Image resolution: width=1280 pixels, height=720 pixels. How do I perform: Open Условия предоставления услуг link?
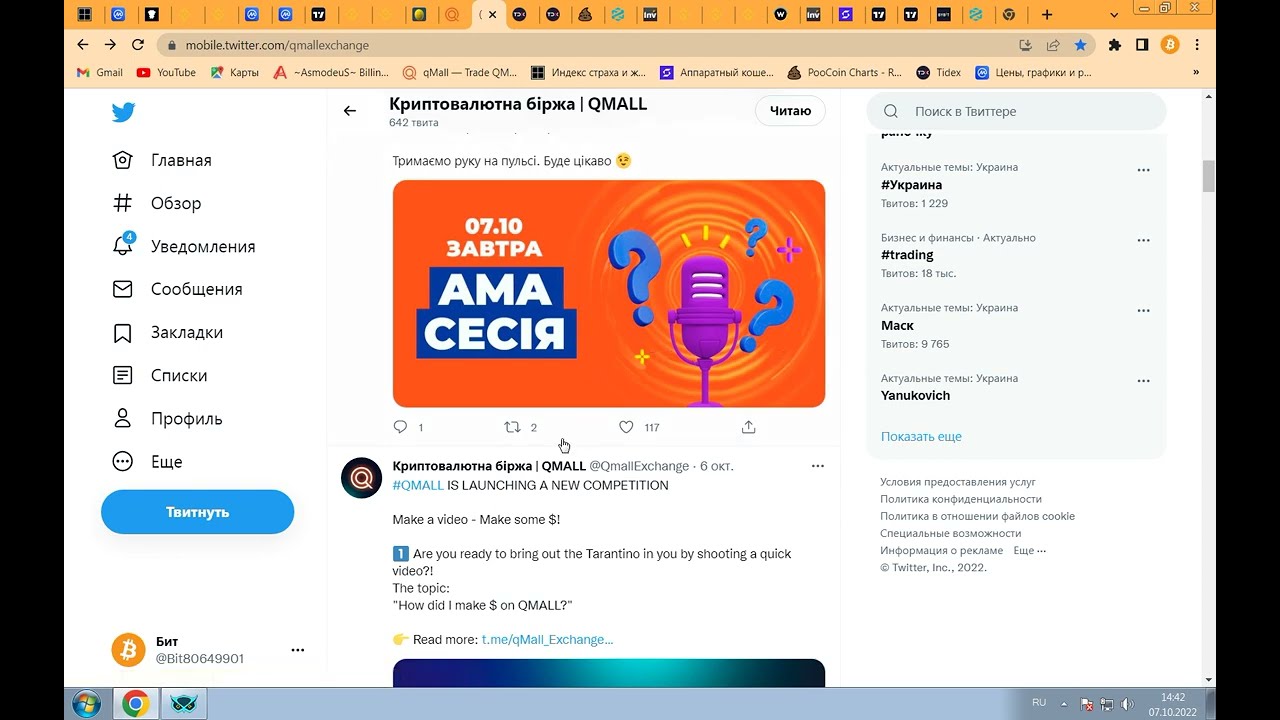(x=958, y=482)
